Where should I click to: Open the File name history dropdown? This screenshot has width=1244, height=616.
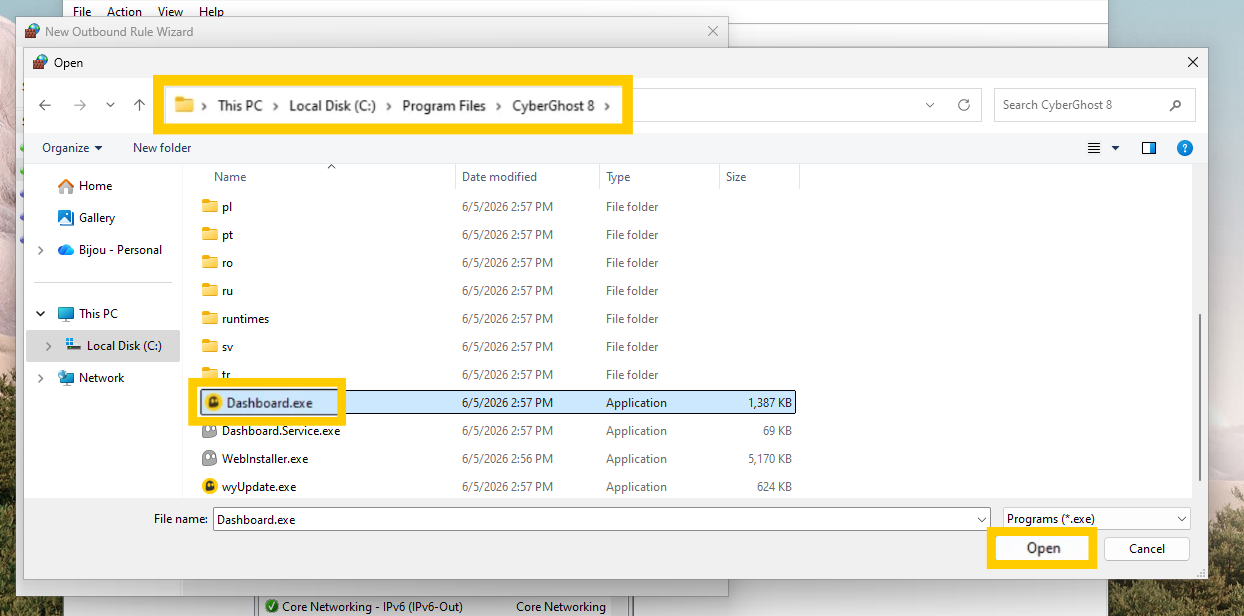click(x=981, y=519)
